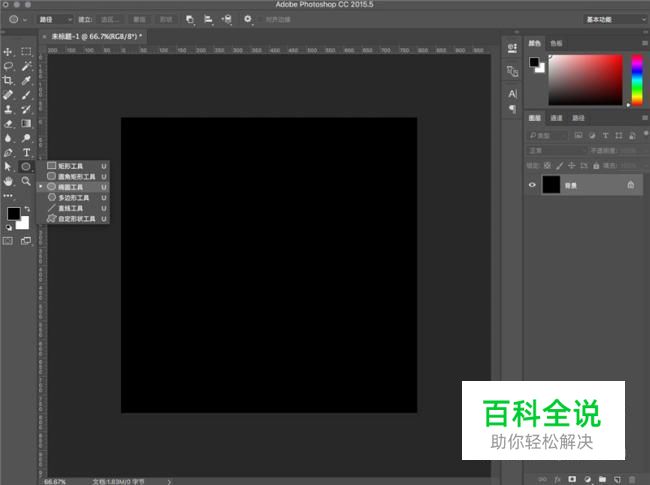Choose 自定形状工具 from the flyout menu
Image resolution: width=650 pixels, height=485 pixels.
(x=75, y=218)
